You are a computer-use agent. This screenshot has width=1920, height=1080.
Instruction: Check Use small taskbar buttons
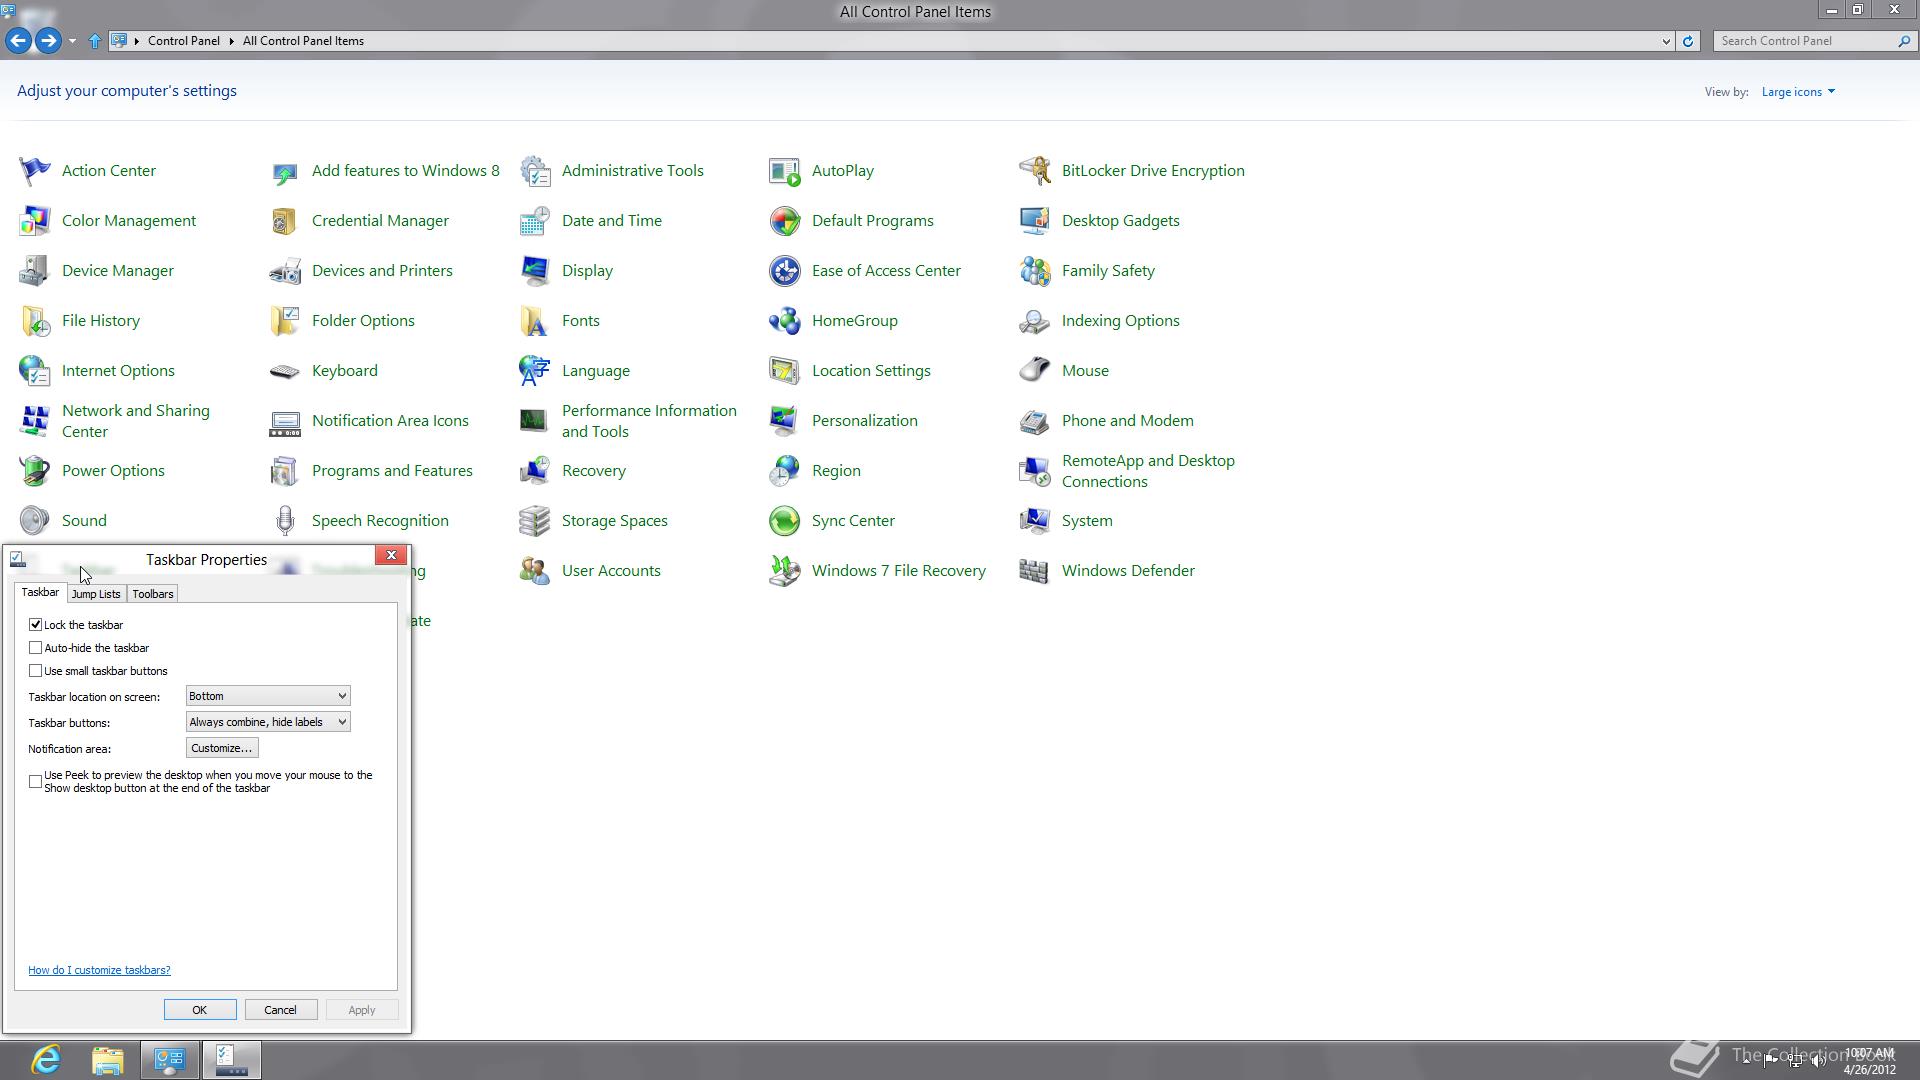(36, 670)
